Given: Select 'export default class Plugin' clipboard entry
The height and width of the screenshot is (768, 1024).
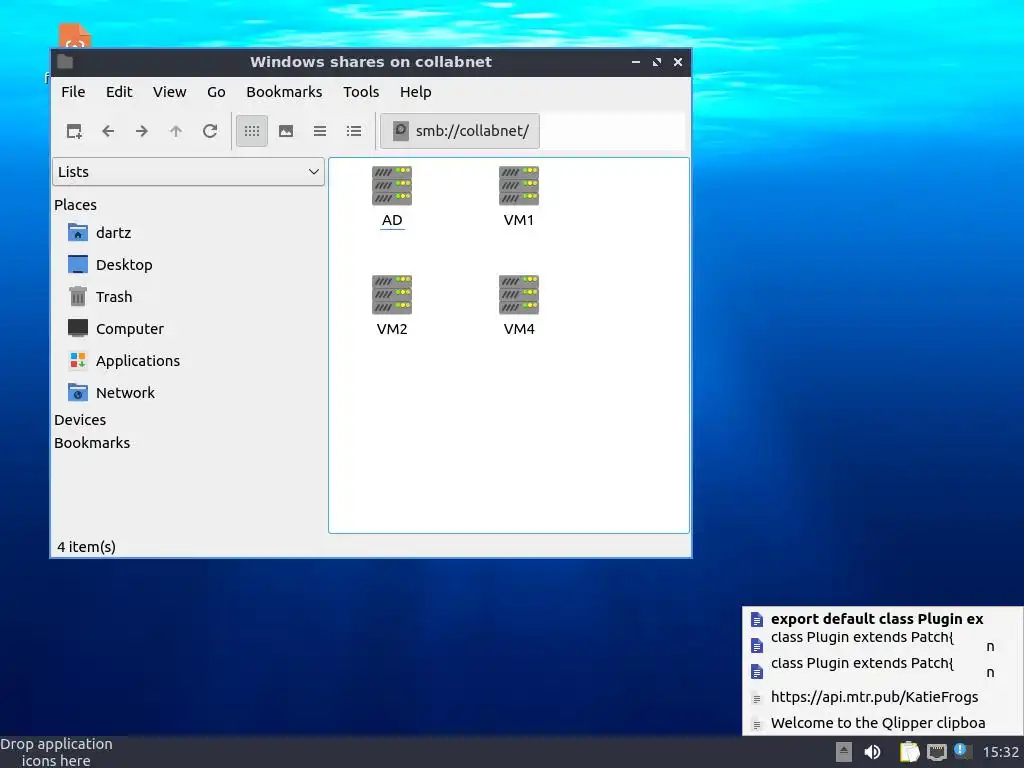Looking at the screenshot, I should tap(882, 618).
